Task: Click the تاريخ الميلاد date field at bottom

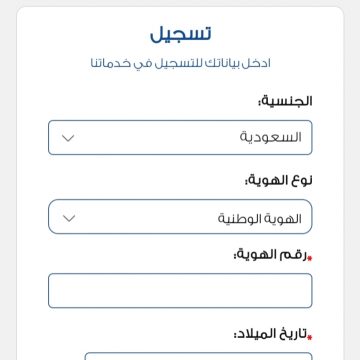Action: (x=198, y=356)
